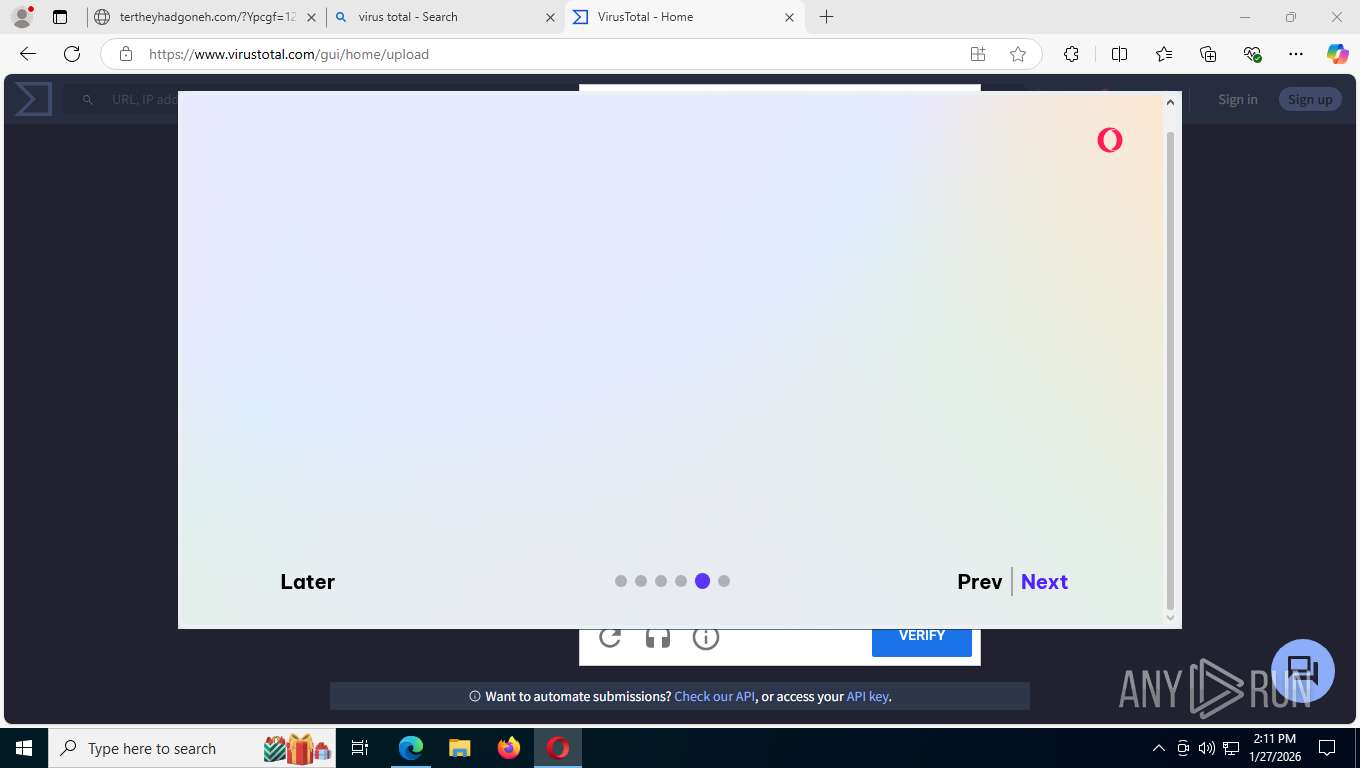
Task: Select the third carousel dot
Action: point(661,581)
